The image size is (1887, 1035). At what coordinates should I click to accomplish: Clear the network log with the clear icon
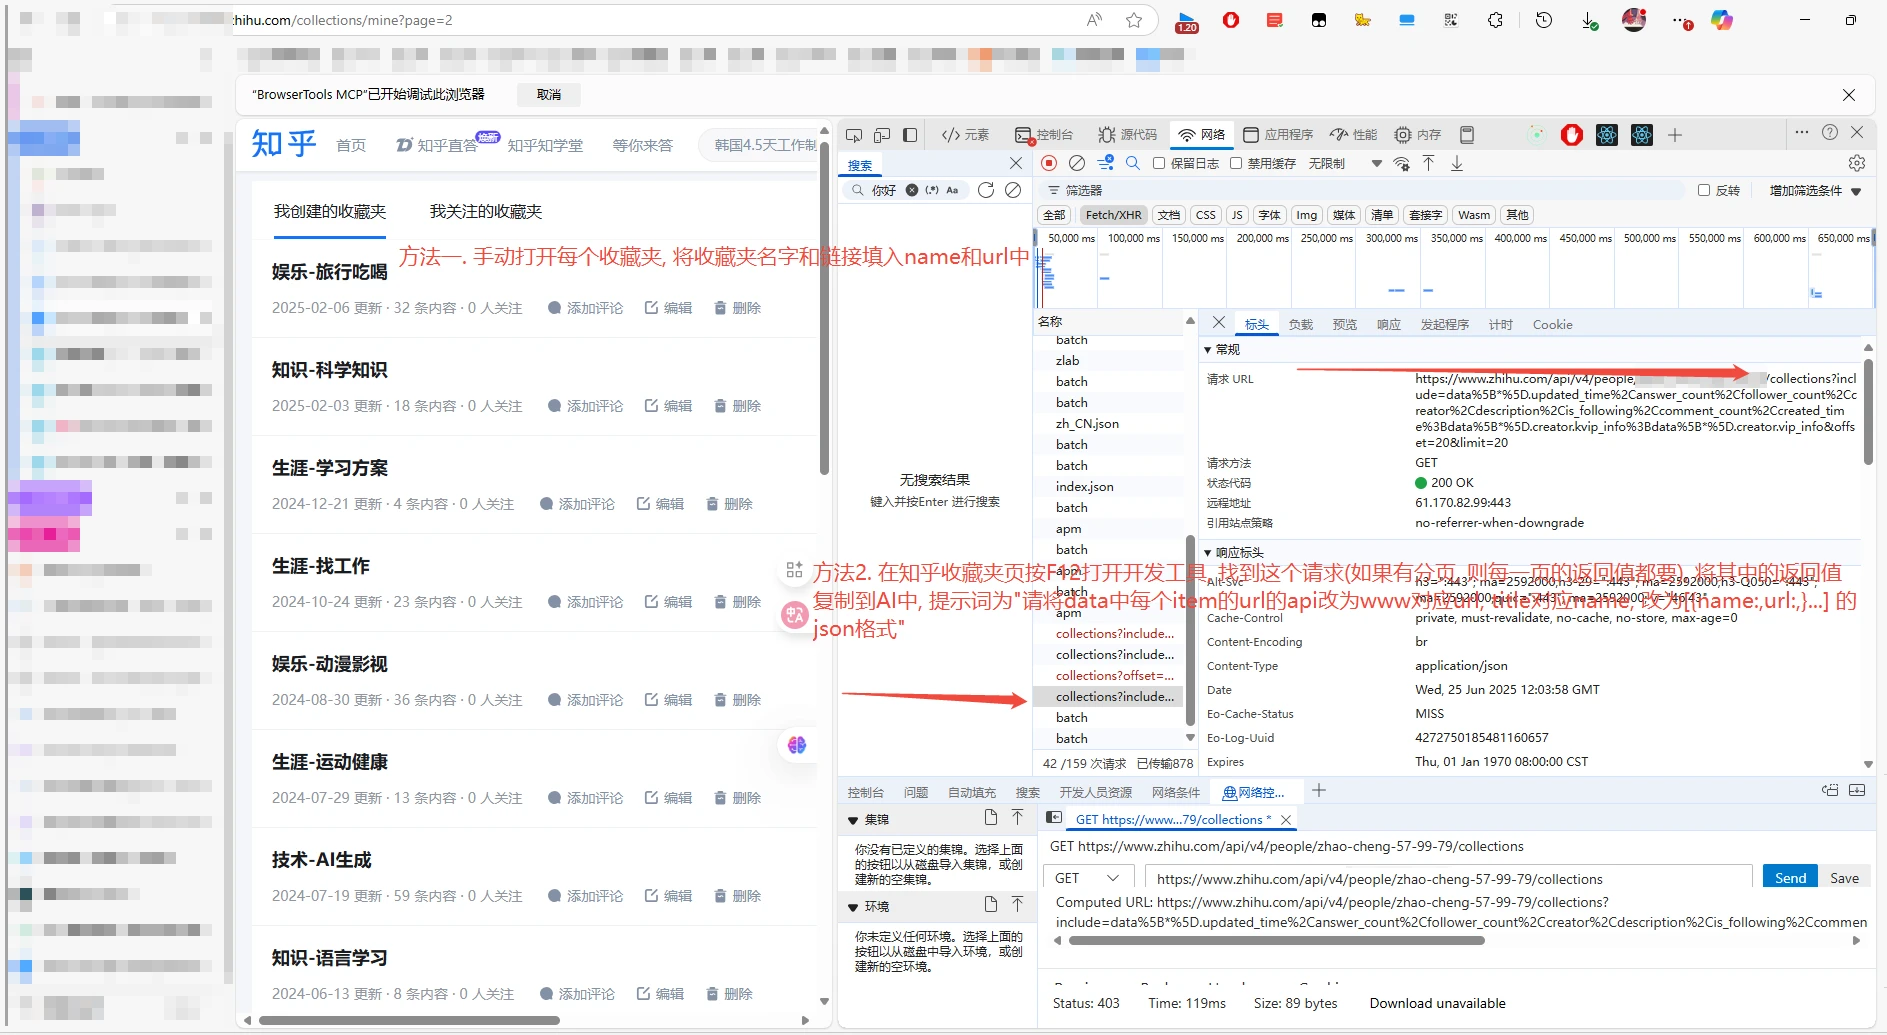(1077, 163)
